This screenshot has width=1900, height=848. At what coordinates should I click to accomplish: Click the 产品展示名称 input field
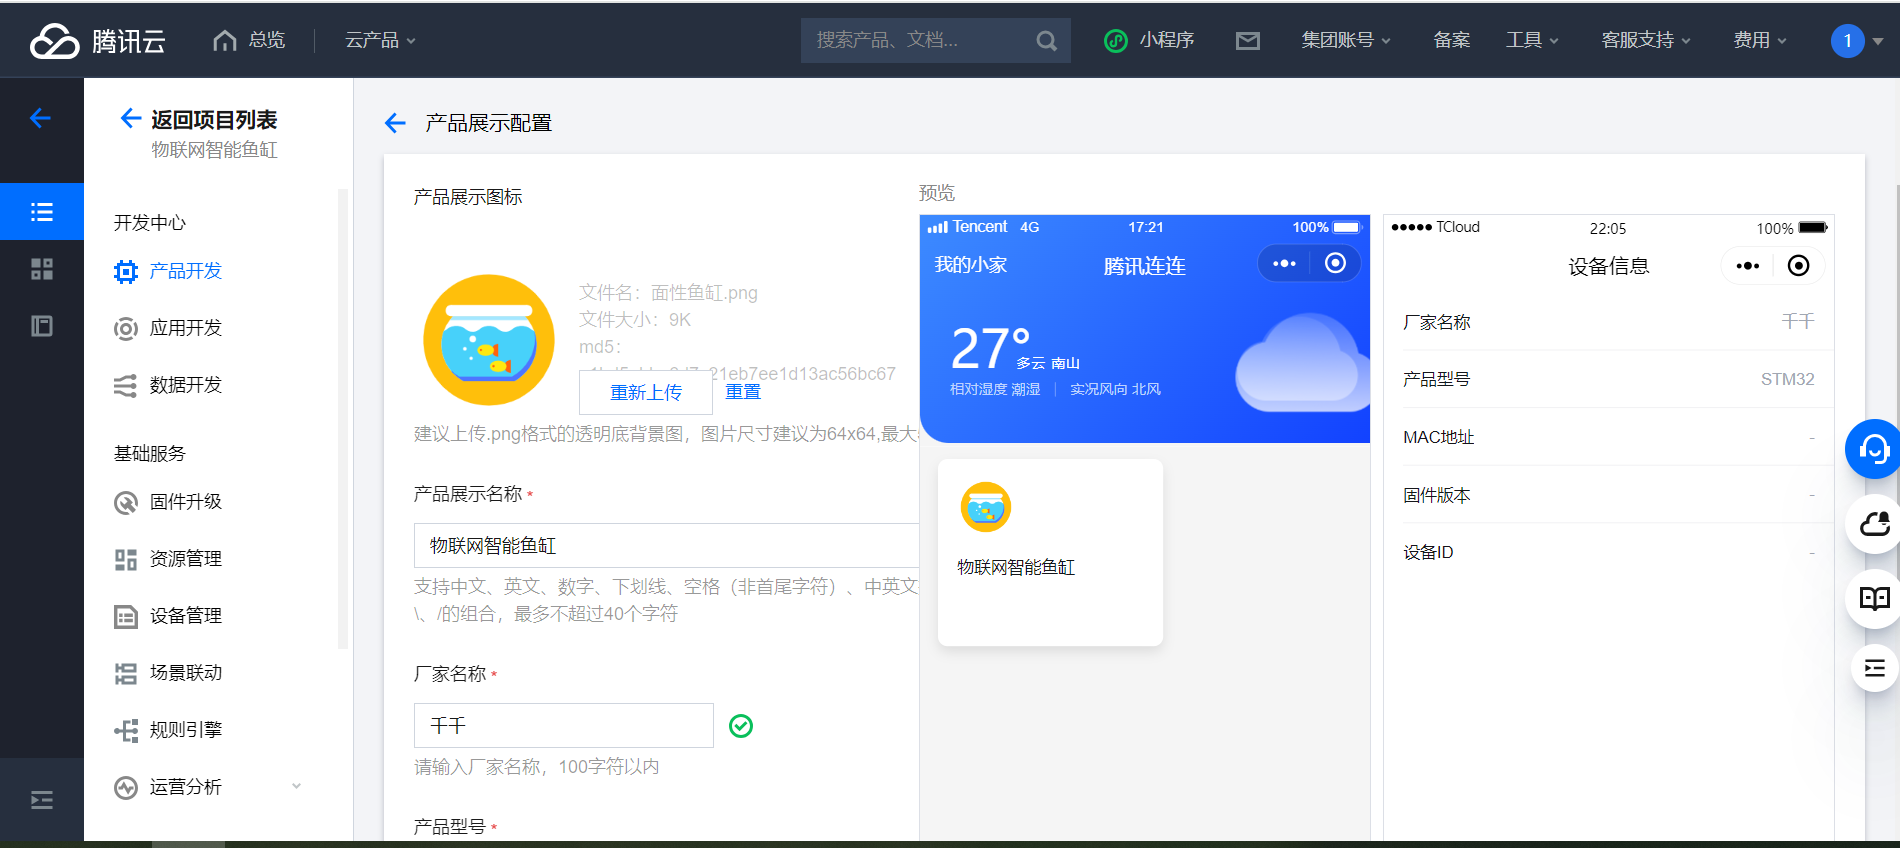click(665, 546)
